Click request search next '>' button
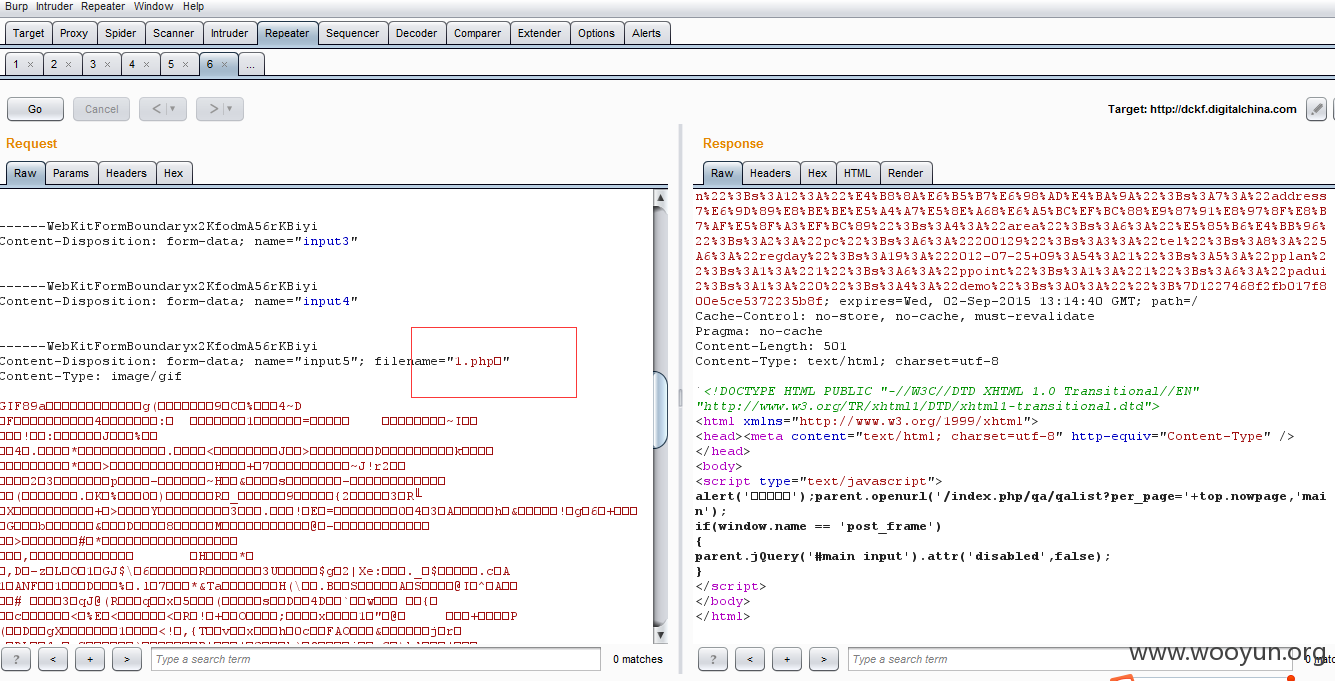Screen dimensions: 1335x681 tap(126, 659)
